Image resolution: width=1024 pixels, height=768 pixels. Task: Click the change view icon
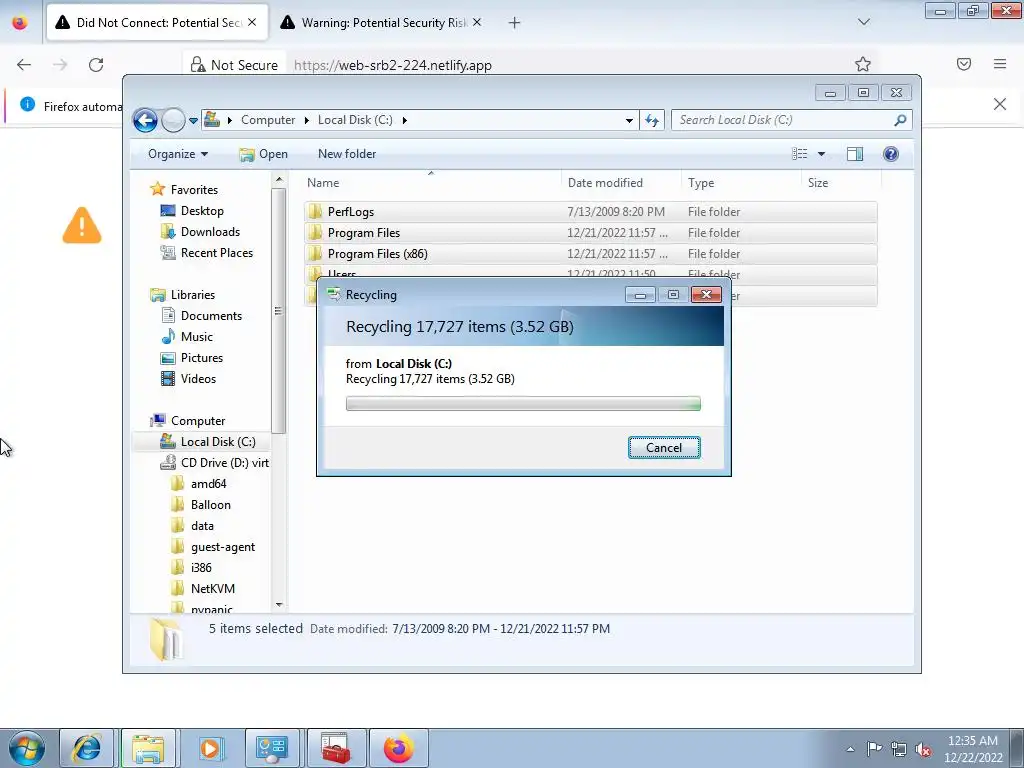[799, 154]
